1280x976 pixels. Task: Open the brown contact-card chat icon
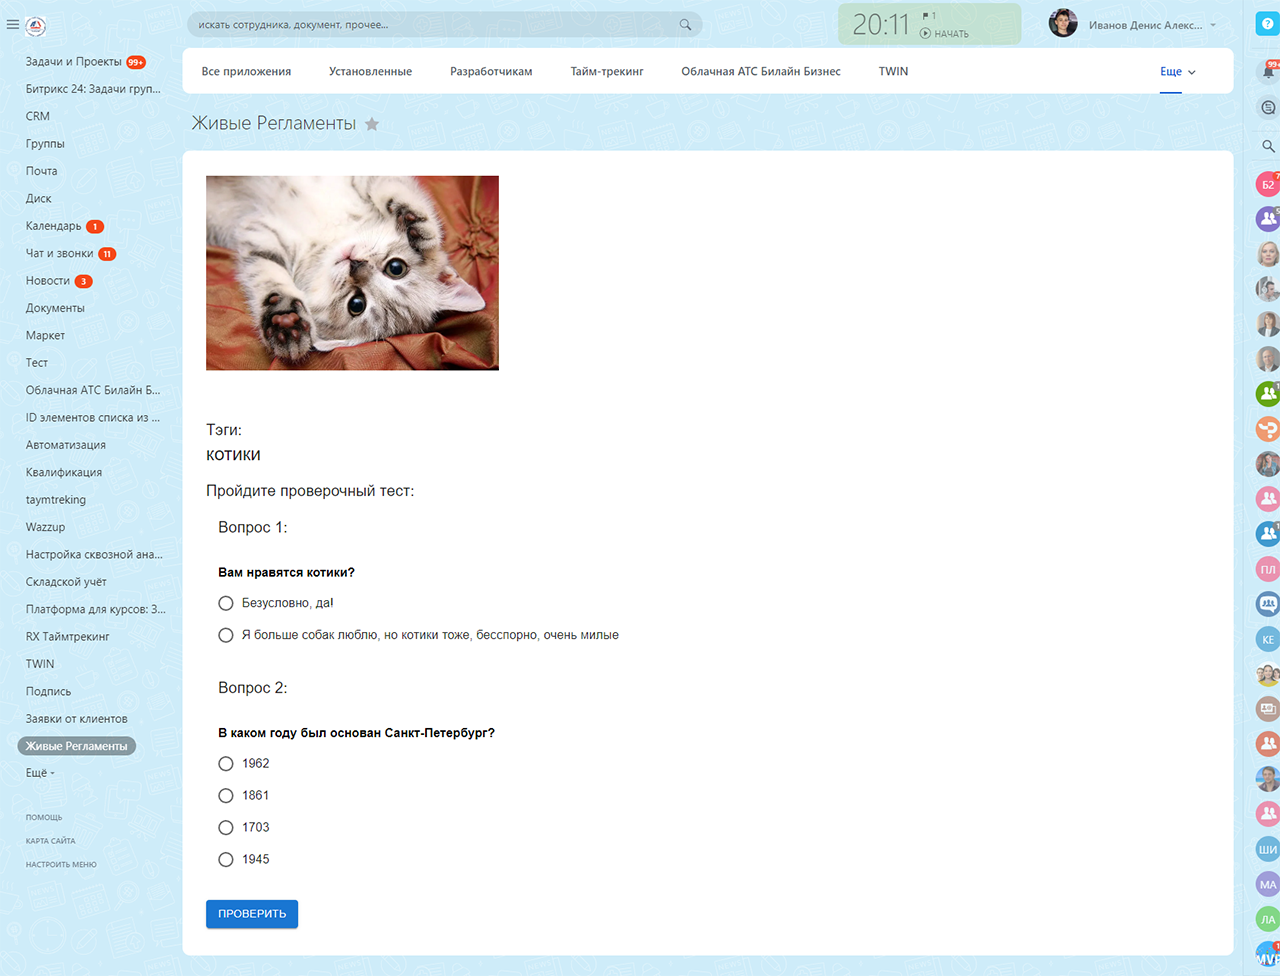point(1268,709)
